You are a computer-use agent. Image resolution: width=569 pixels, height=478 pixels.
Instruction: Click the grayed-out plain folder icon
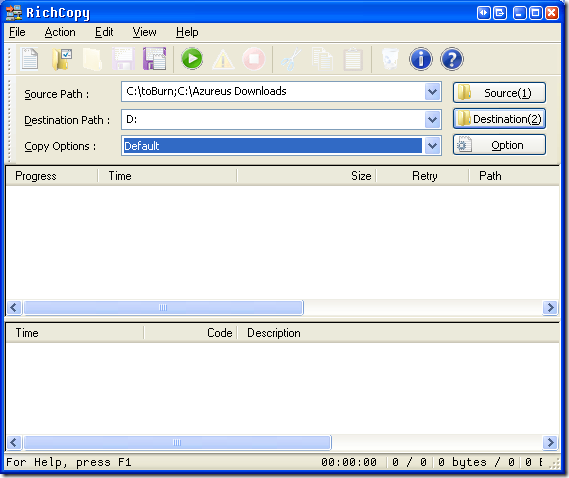(x=92, y=59)
